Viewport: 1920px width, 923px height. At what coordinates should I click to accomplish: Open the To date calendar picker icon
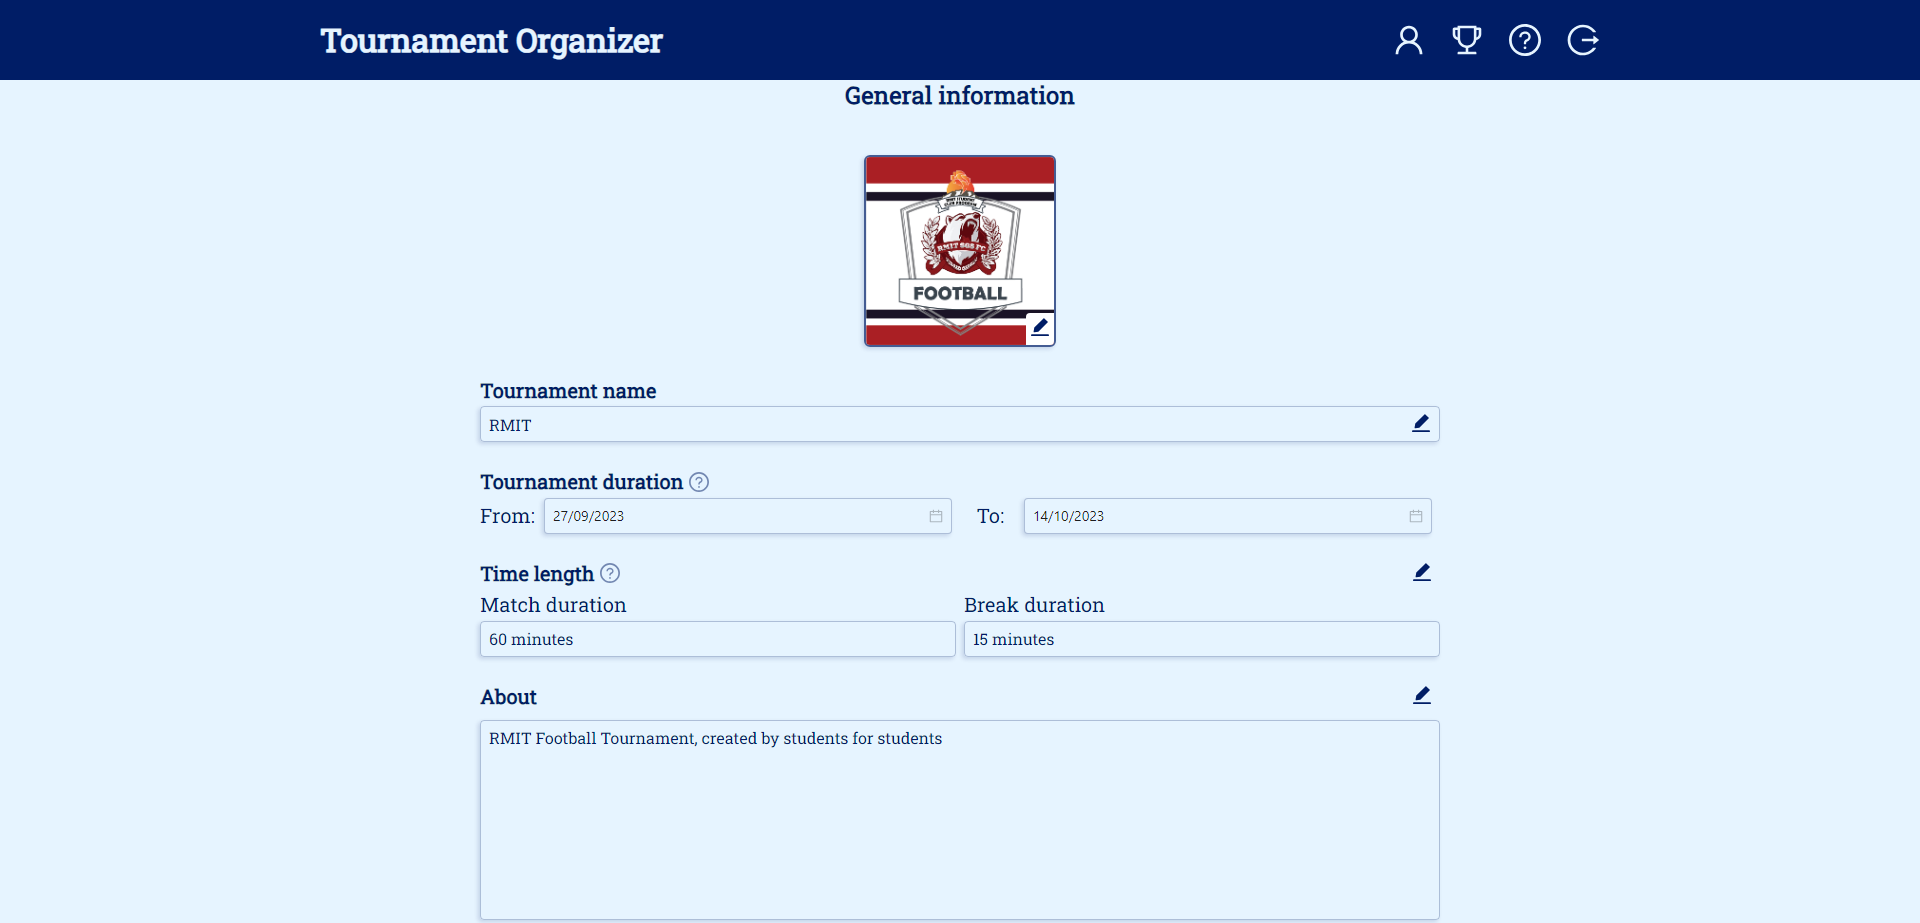[1416, 516]
